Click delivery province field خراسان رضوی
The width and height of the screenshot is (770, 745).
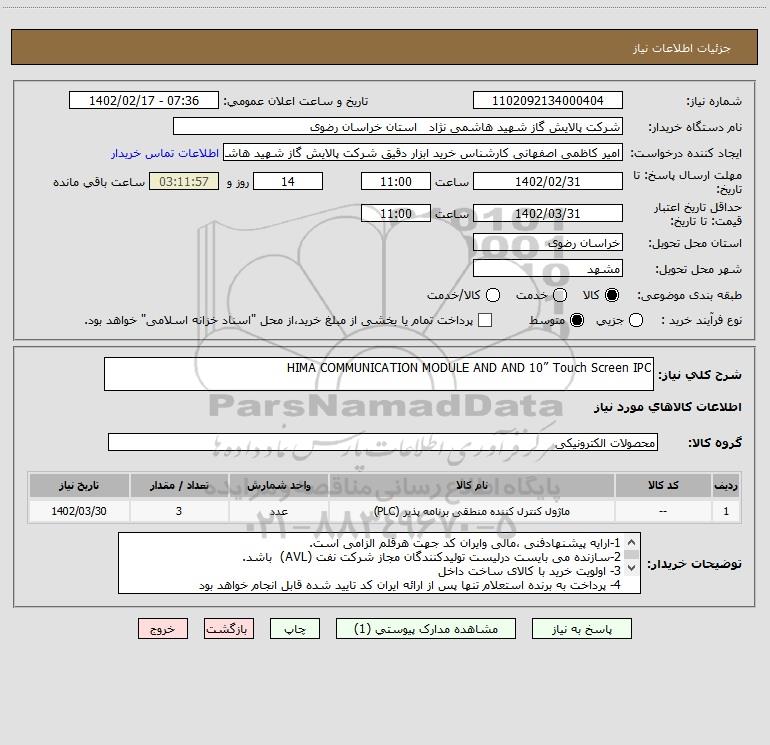[548, 243]
